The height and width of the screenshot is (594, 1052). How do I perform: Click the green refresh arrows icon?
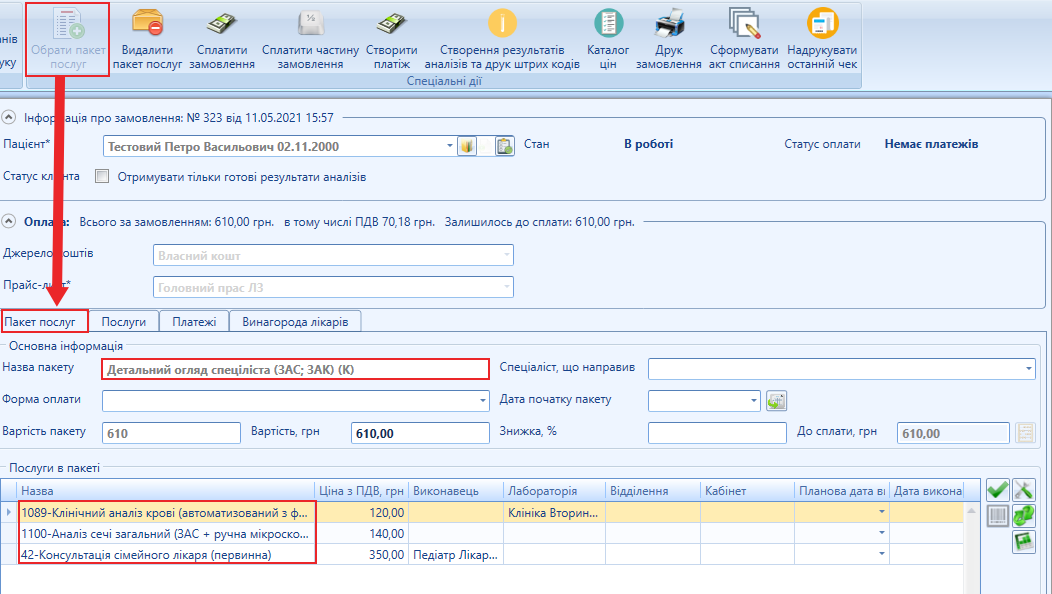tap(1024, 516)
